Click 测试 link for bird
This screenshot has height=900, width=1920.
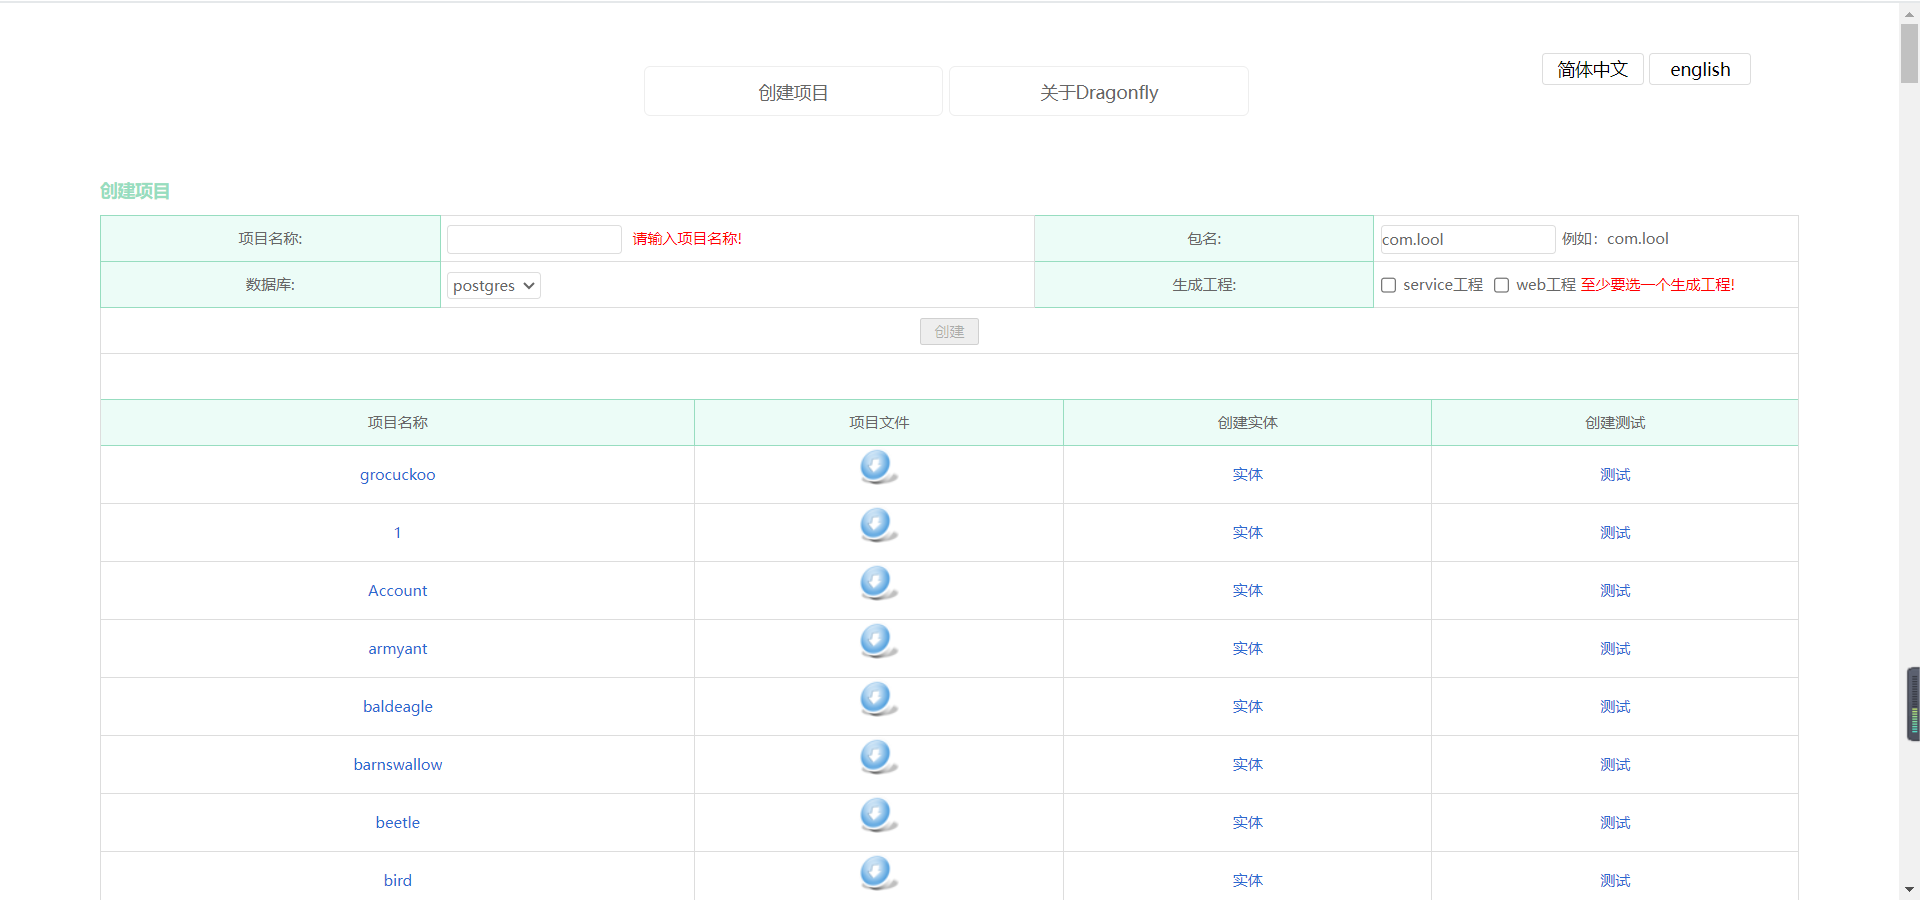coord(1615,881)
